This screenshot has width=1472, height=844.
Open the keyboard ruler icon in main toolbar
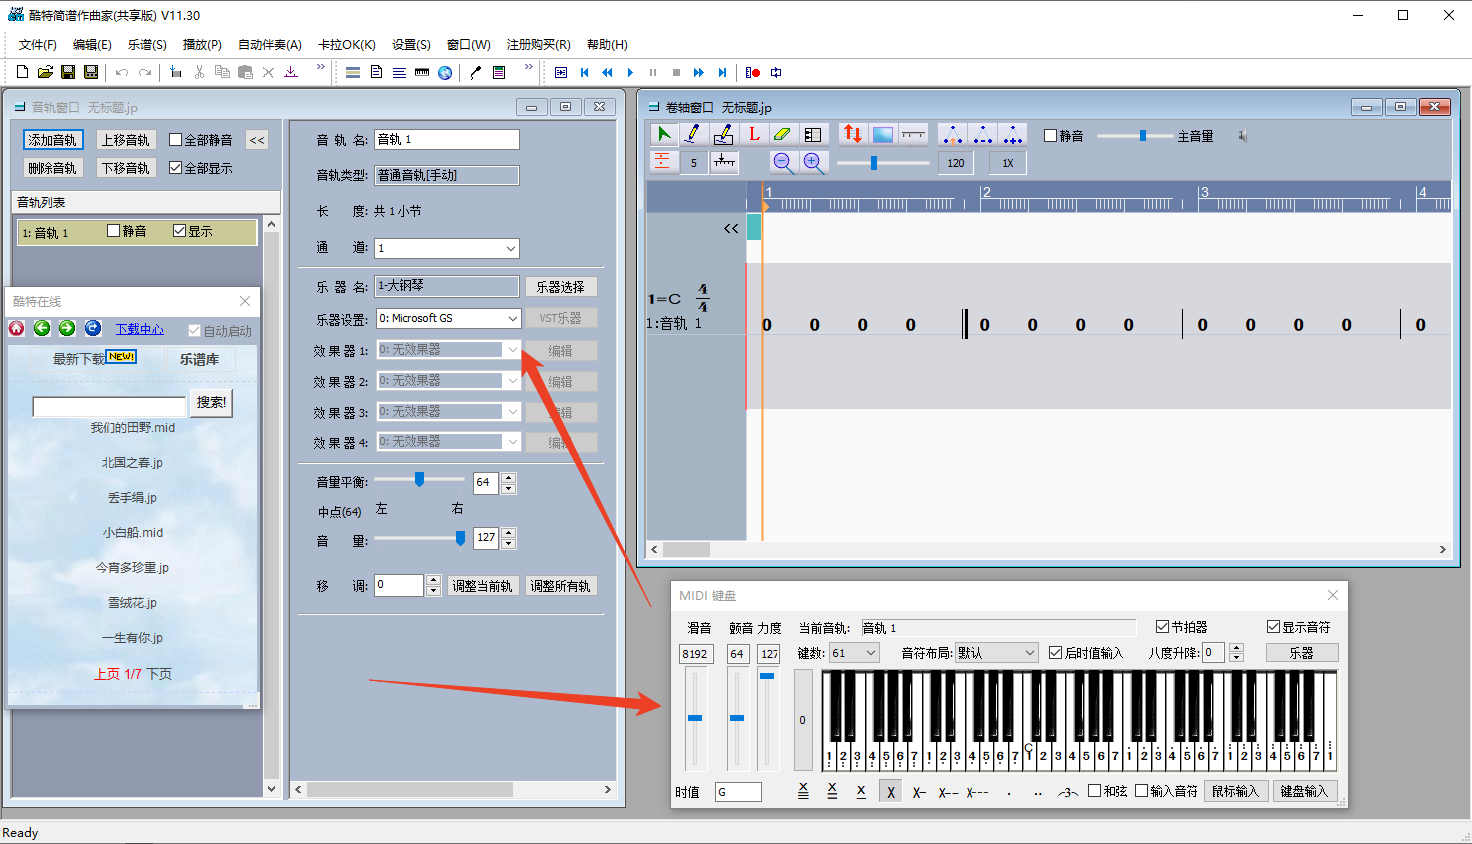click(422, 72)
